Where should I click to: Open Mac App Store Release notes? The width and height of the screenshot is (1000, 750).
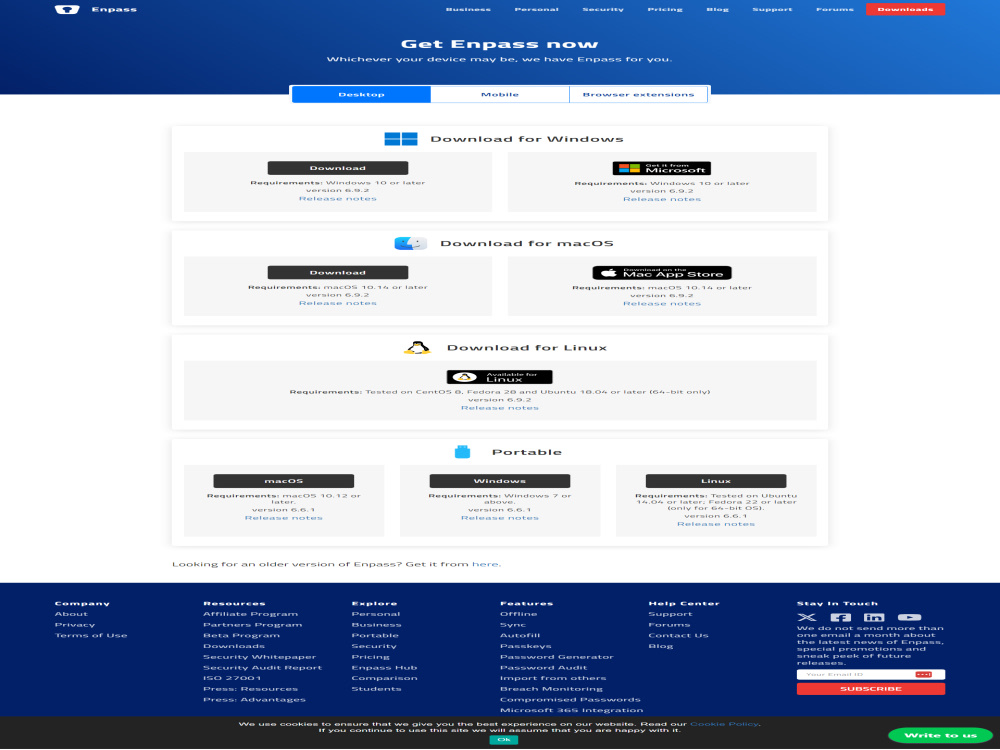point(661,304)
